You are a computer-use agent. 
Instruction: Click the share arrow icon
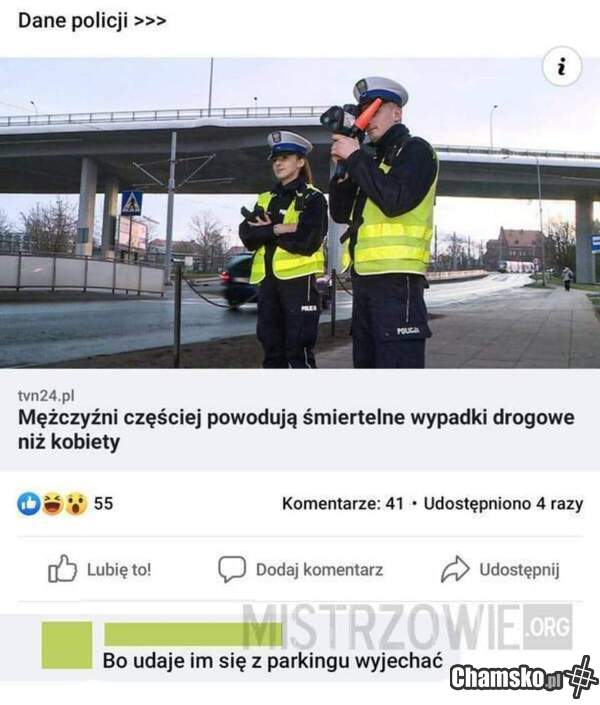point(455,569)
